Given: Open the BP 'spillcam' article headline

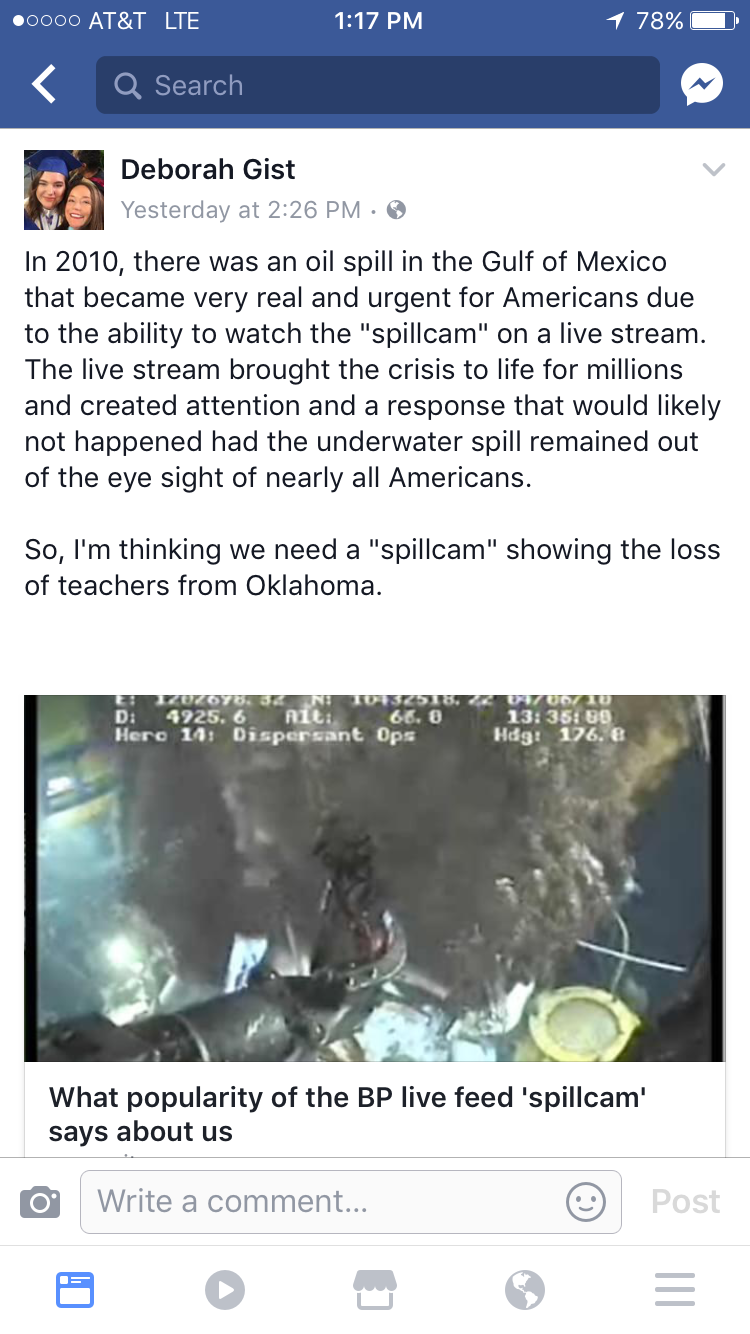Looking at the screenshot, I should (347, 1114).
